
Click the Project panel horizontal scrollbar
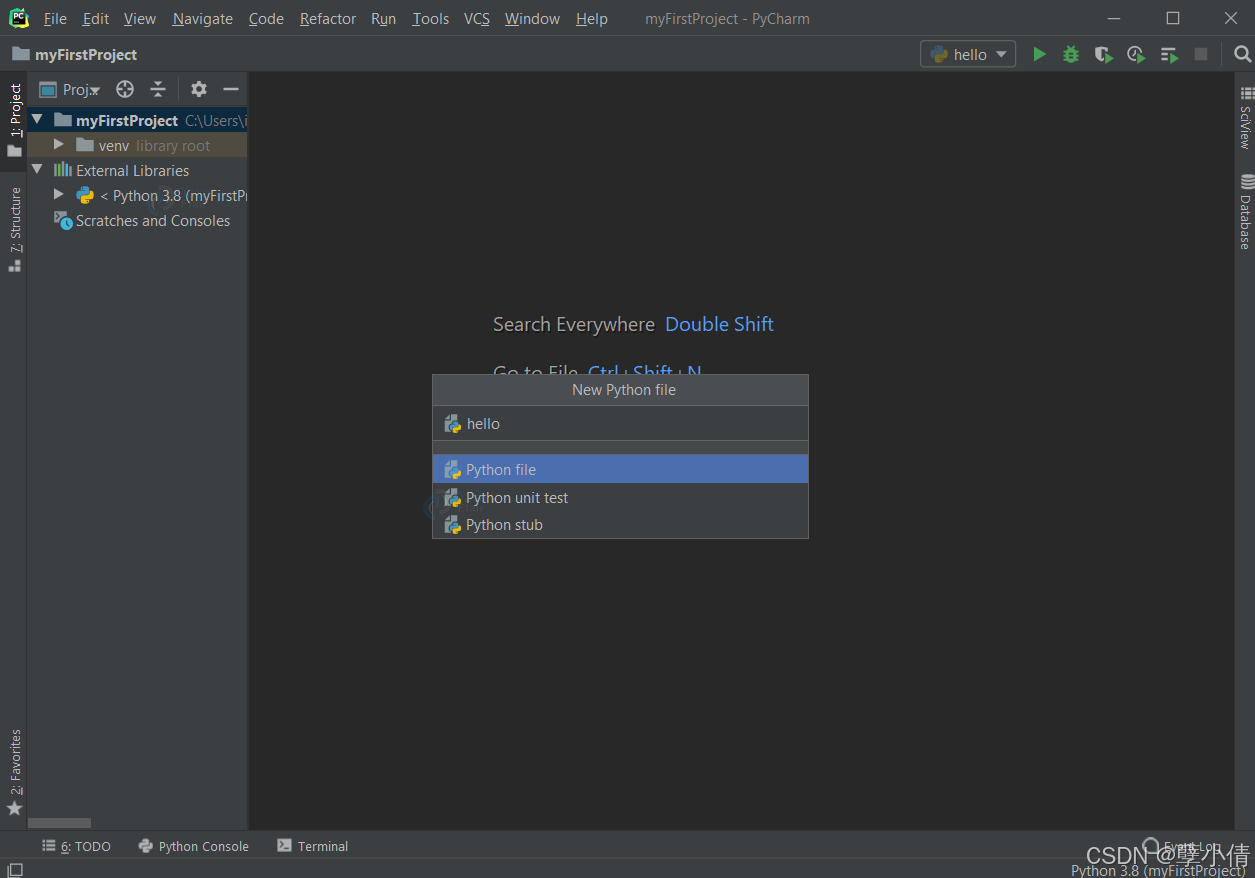pos(59,823)
